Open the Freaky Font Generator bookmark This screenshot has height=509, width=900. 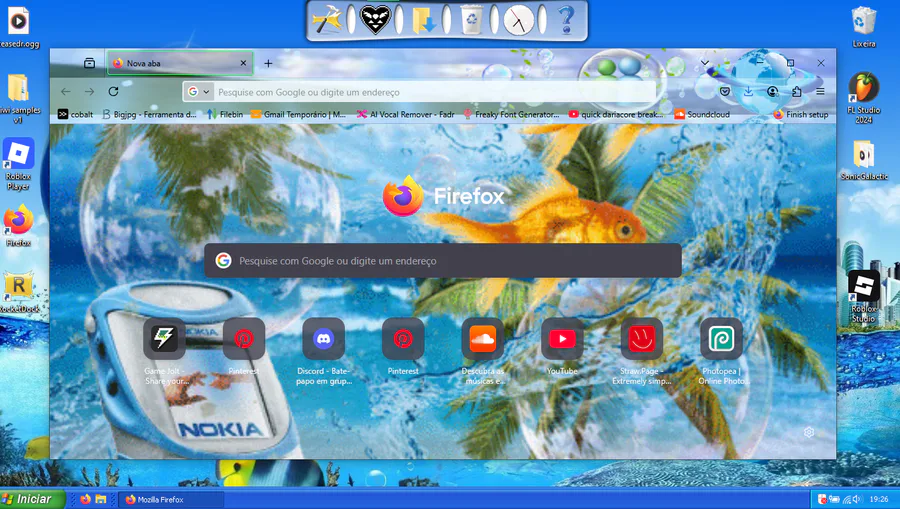pyautogui.click(x=511, y=114)
